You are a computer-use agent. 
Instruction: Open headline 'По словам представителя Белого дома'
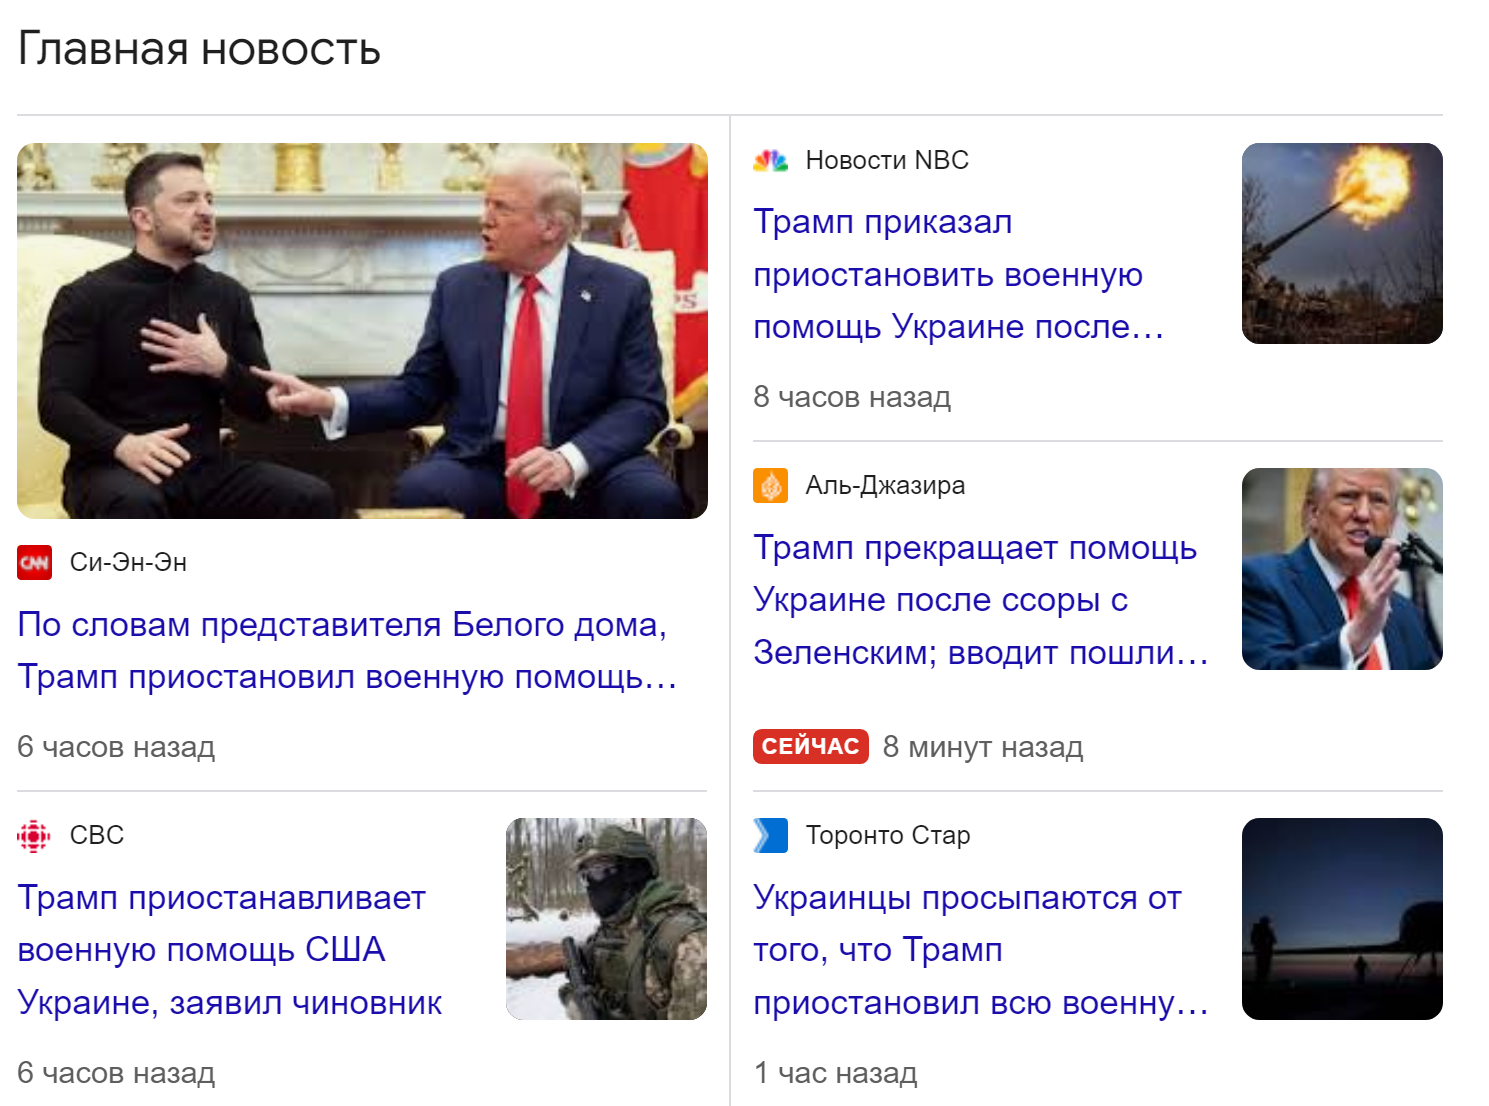(x=348, y=650)
